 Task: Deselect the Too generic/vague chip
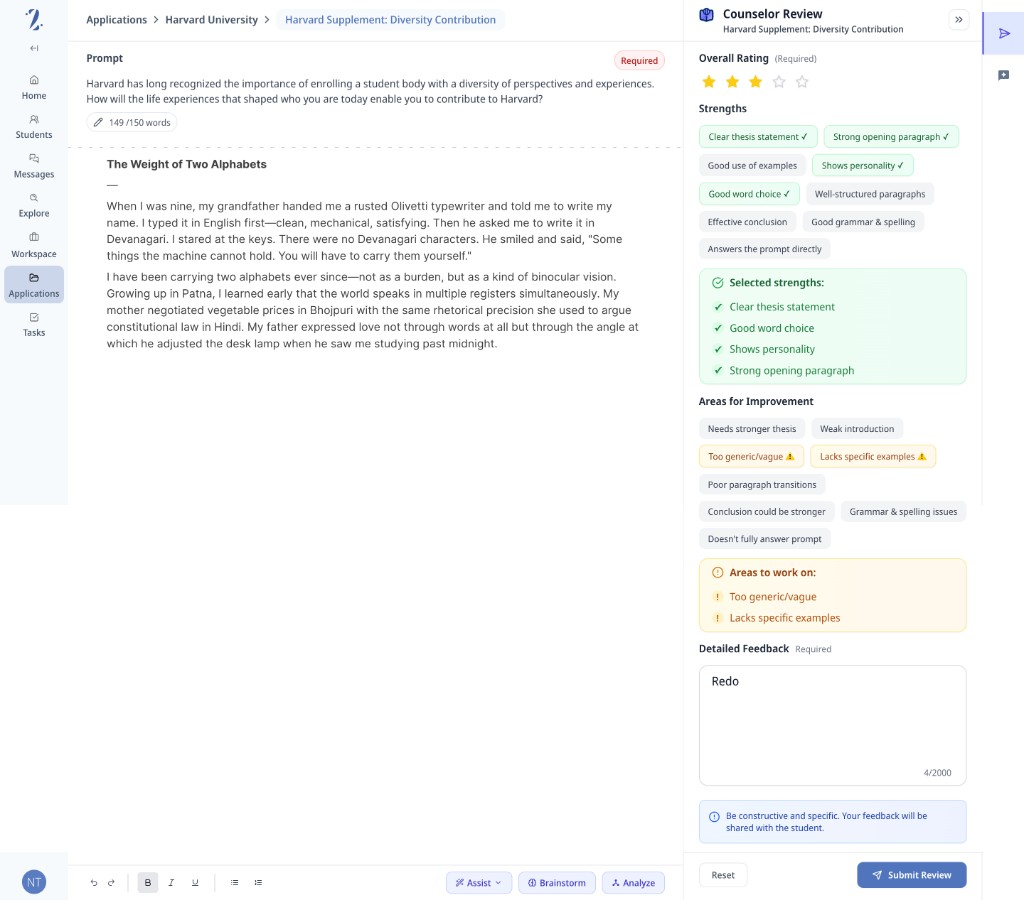752,457
